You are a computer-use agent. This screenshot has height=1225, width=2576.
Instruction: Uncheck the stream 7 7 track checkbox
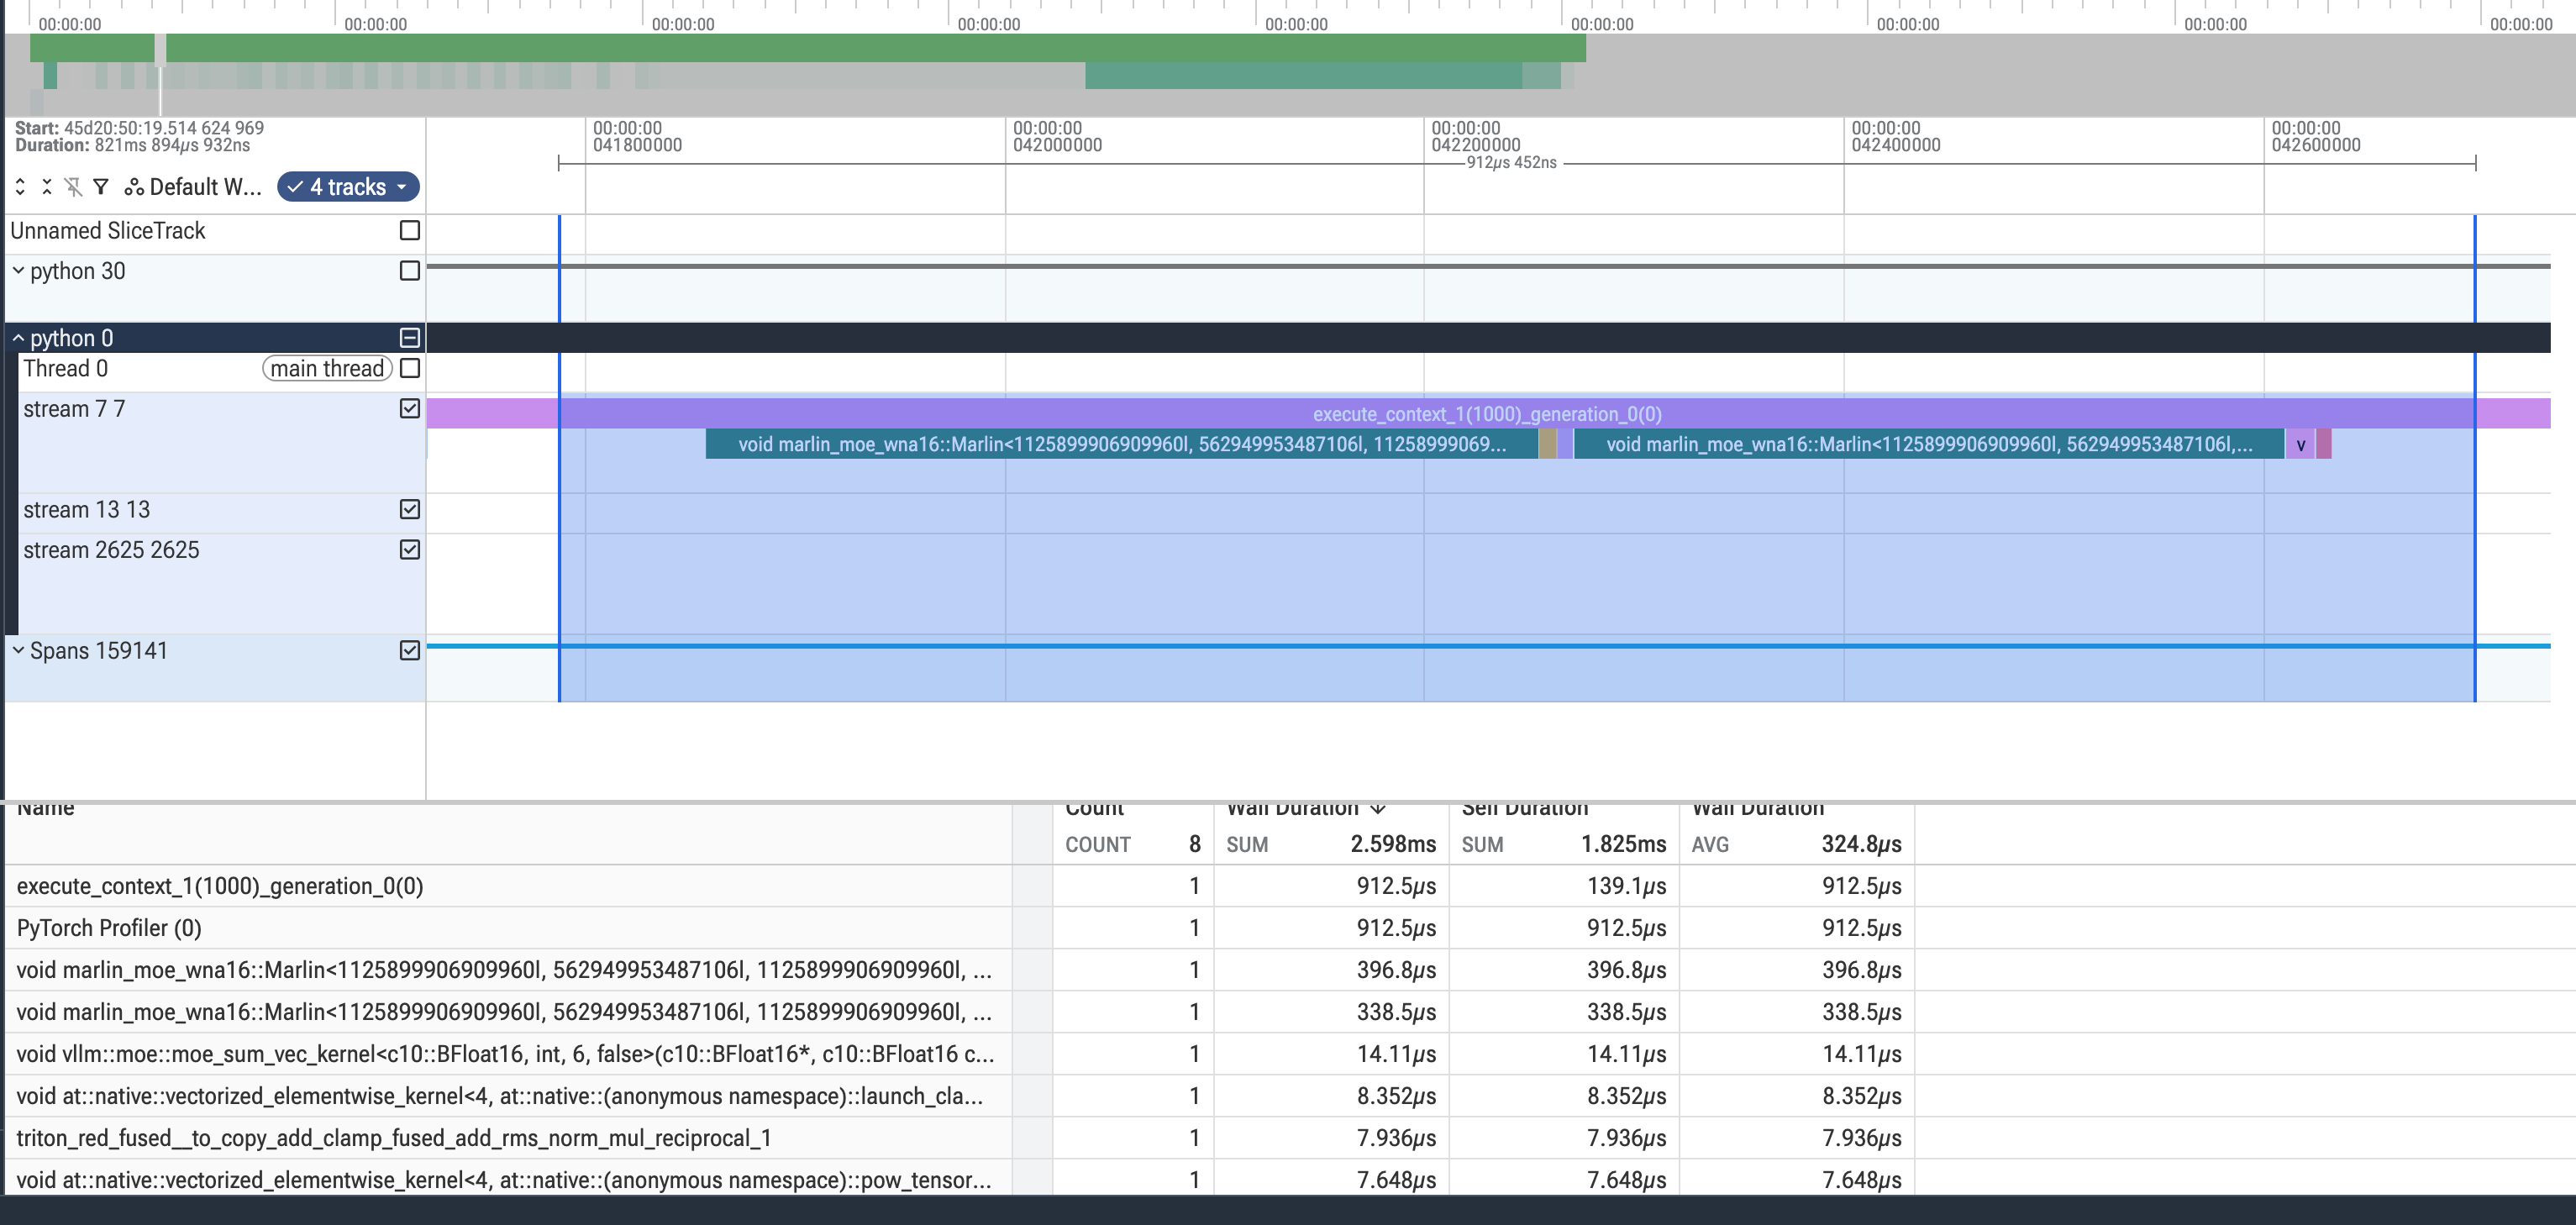[x=409, y=408]
